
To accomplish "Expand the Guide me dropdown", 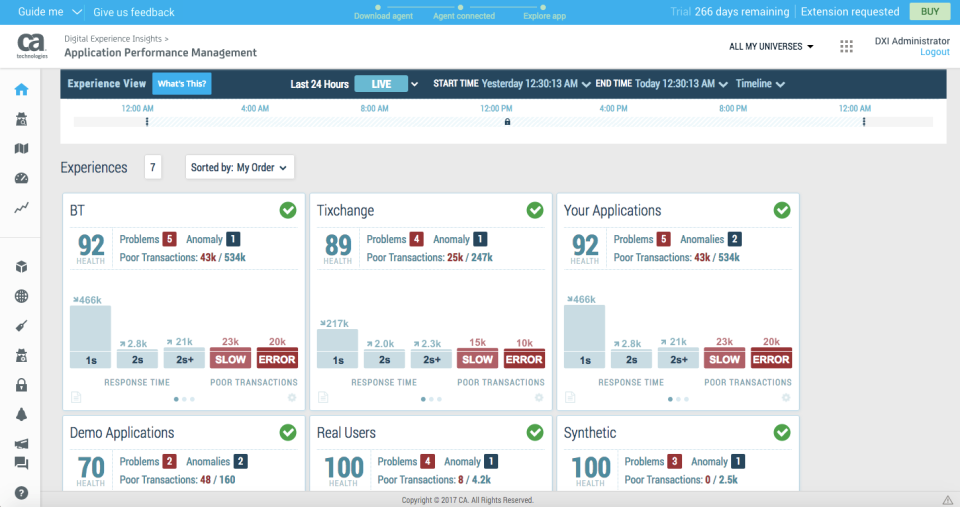I will (50, 12).
